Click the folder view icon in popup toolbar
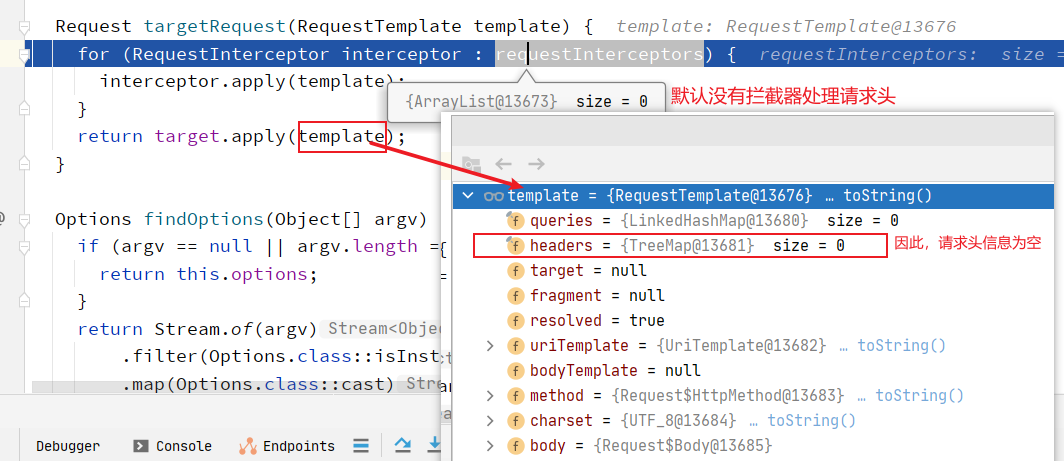Screen dimensions: 1064x461 click(471, 164)
